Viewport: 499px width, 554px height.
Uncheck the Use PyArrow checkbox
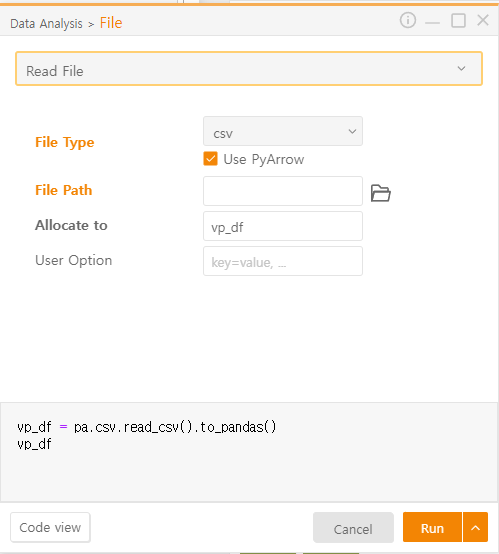tap(211, 159)
